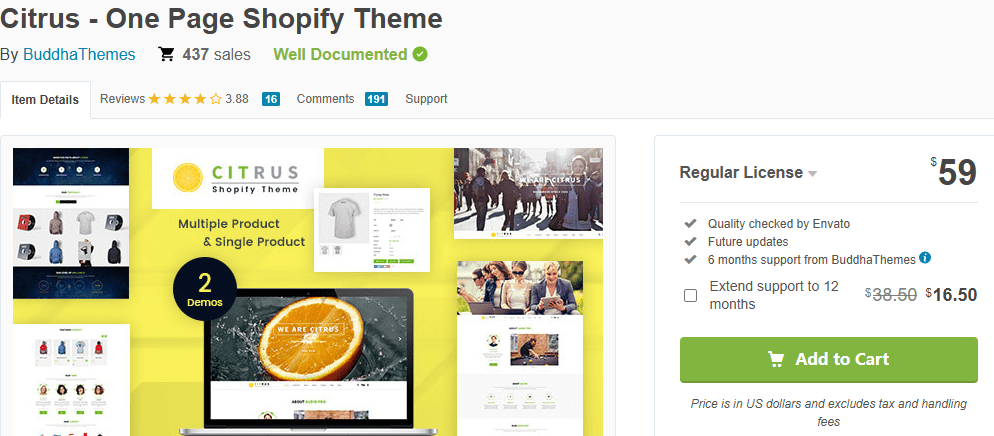Click the 16 reviews count badge
This screenshot has height=436, width=994.
click(x=271, y=99)
